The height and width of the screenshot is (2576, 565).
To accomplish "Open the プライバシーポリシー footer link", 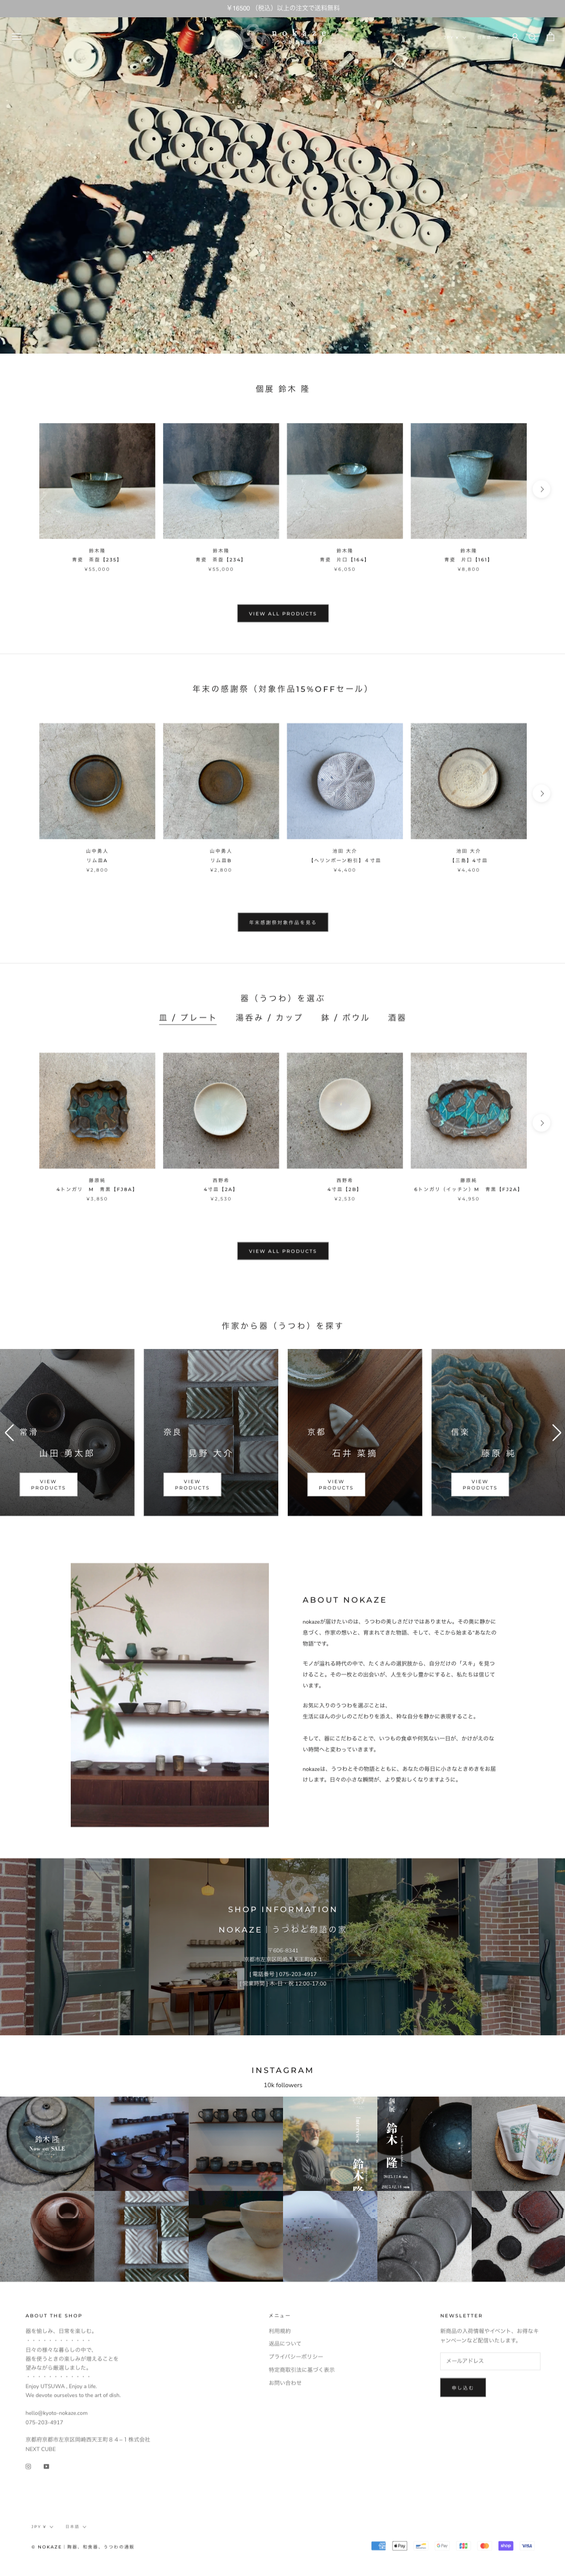I will (x=295, y=2357).
